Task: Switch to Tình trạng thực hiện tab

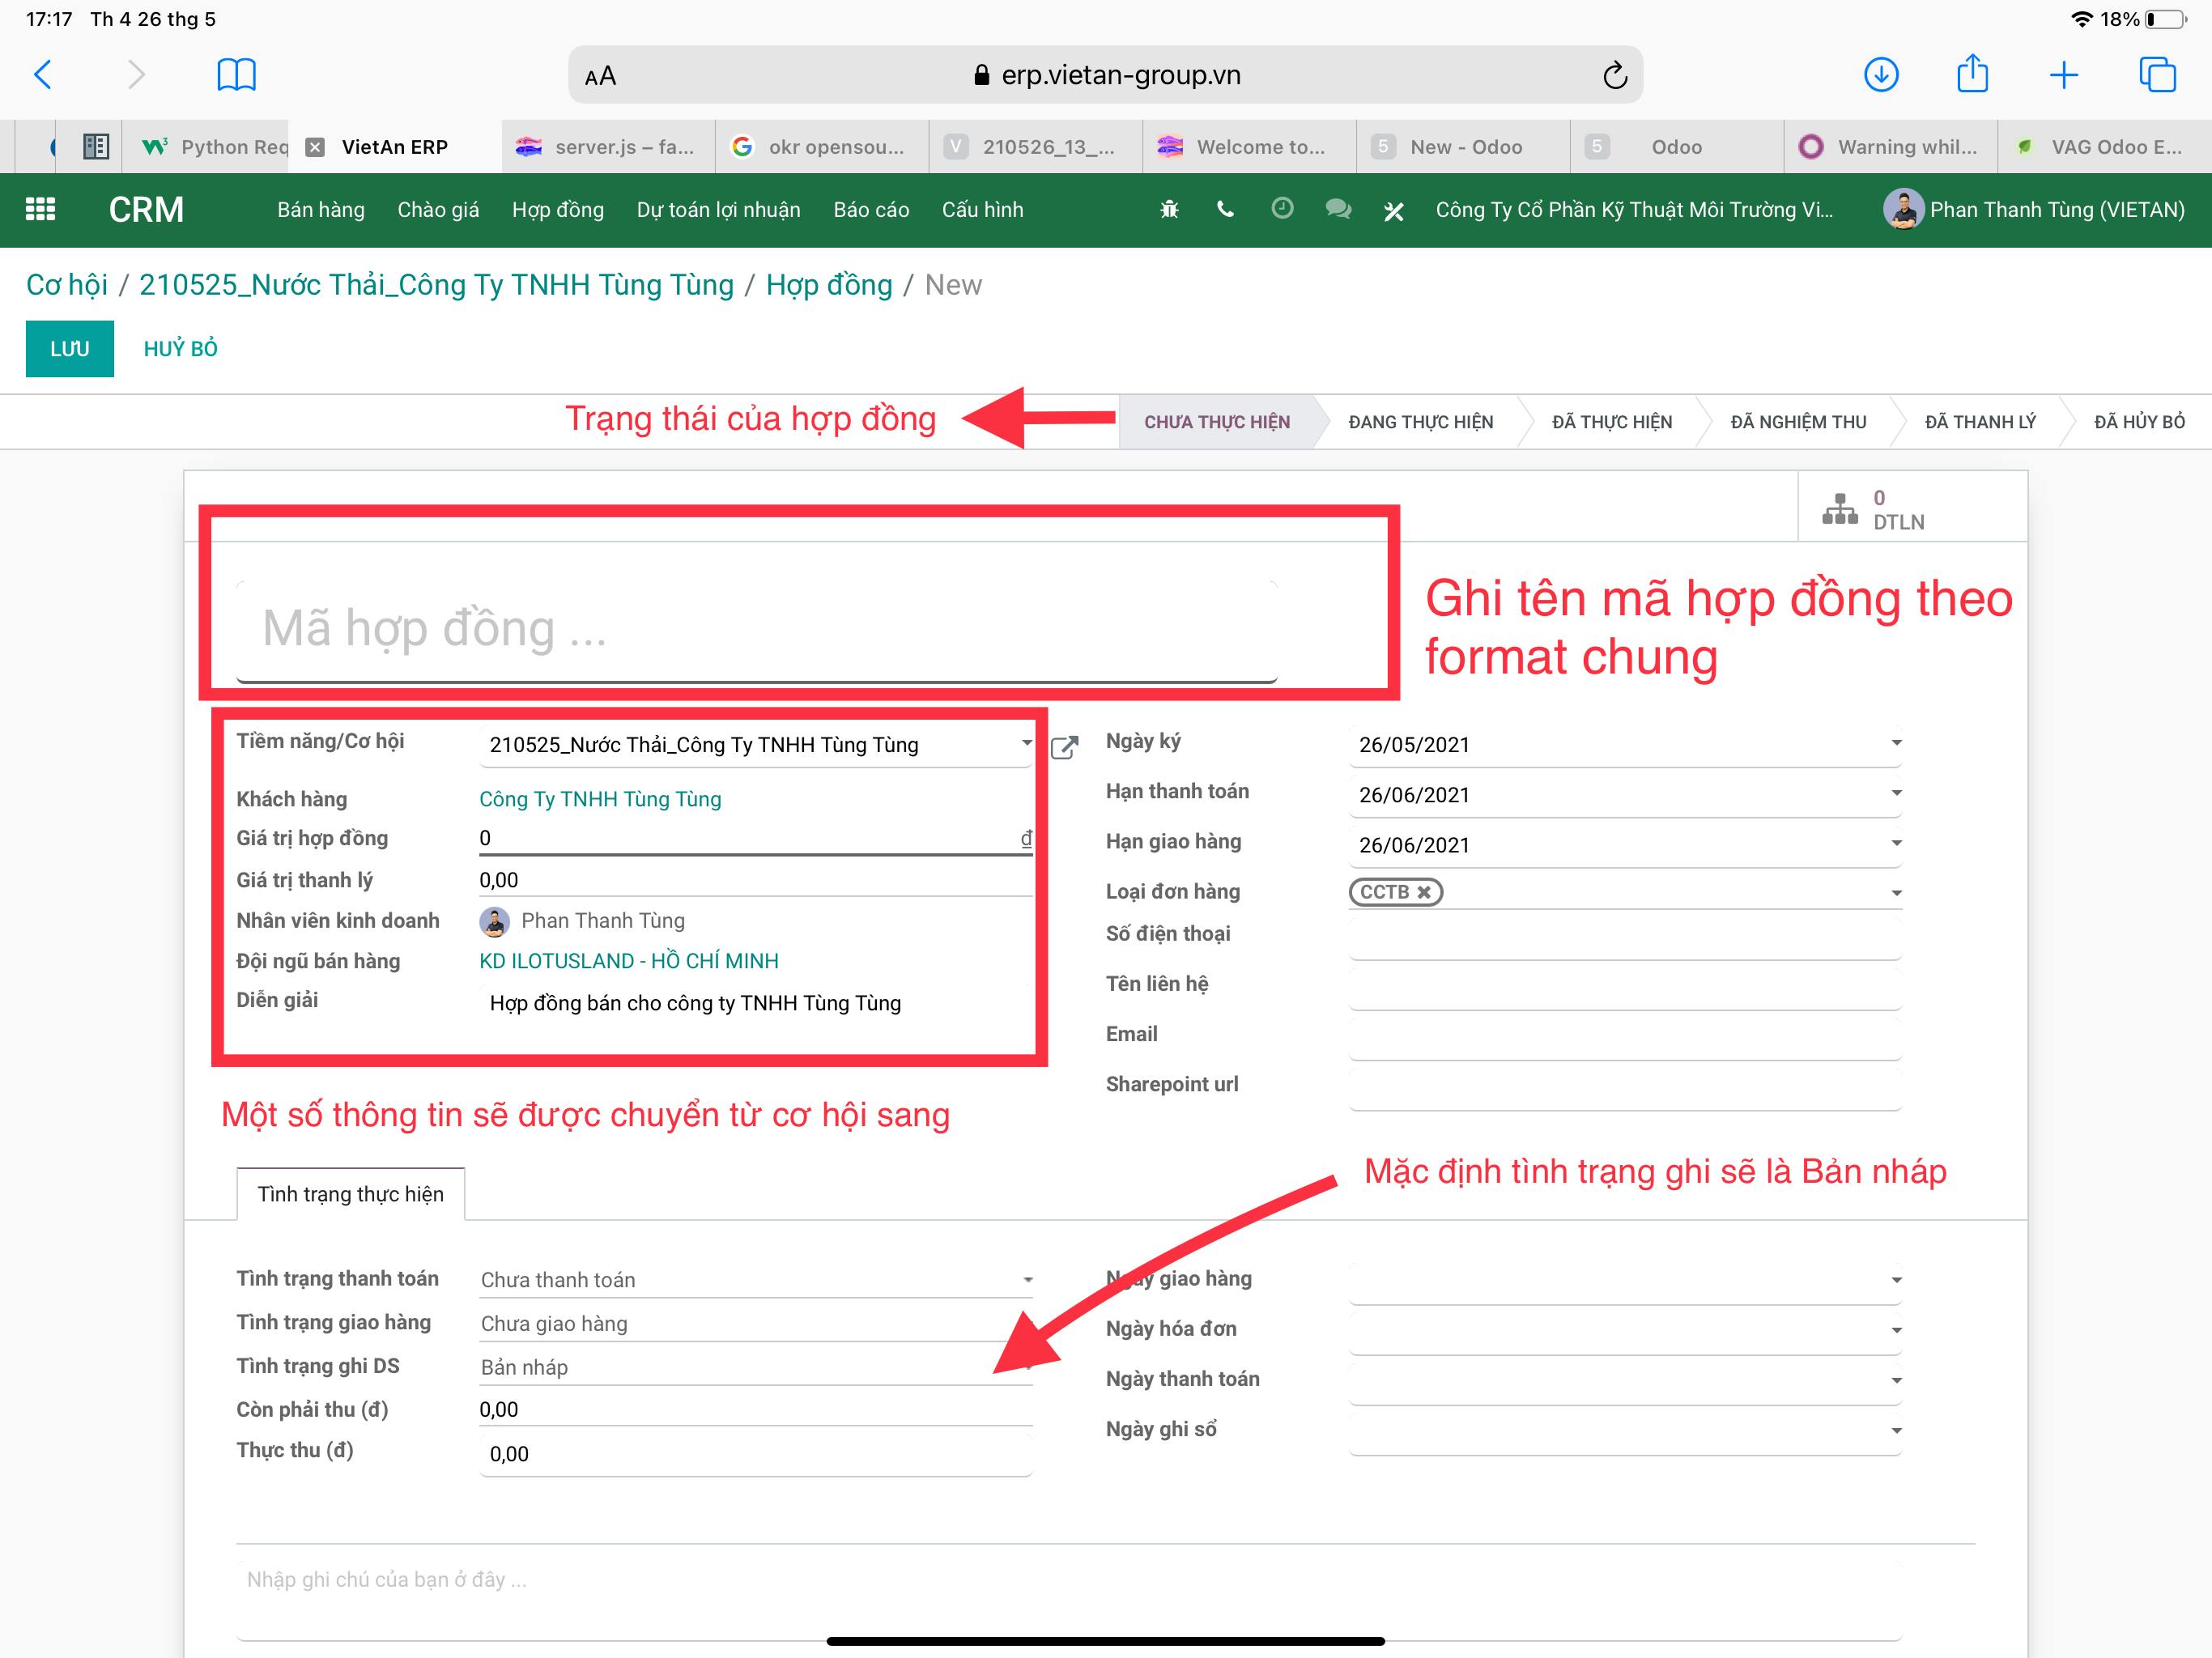Action: coord(350,1194)
